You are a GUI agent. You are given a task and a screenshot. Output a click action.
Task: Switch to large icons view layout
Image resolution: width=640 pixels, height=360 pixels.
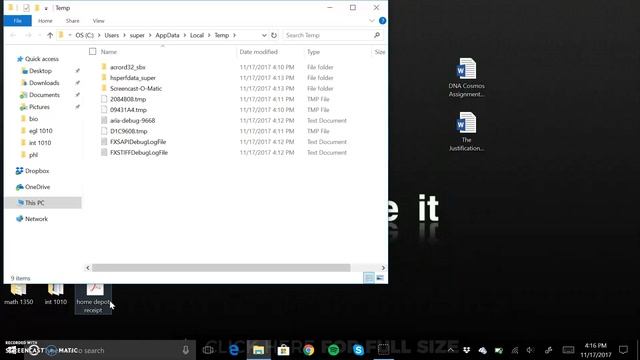click(x=380, y=278)
